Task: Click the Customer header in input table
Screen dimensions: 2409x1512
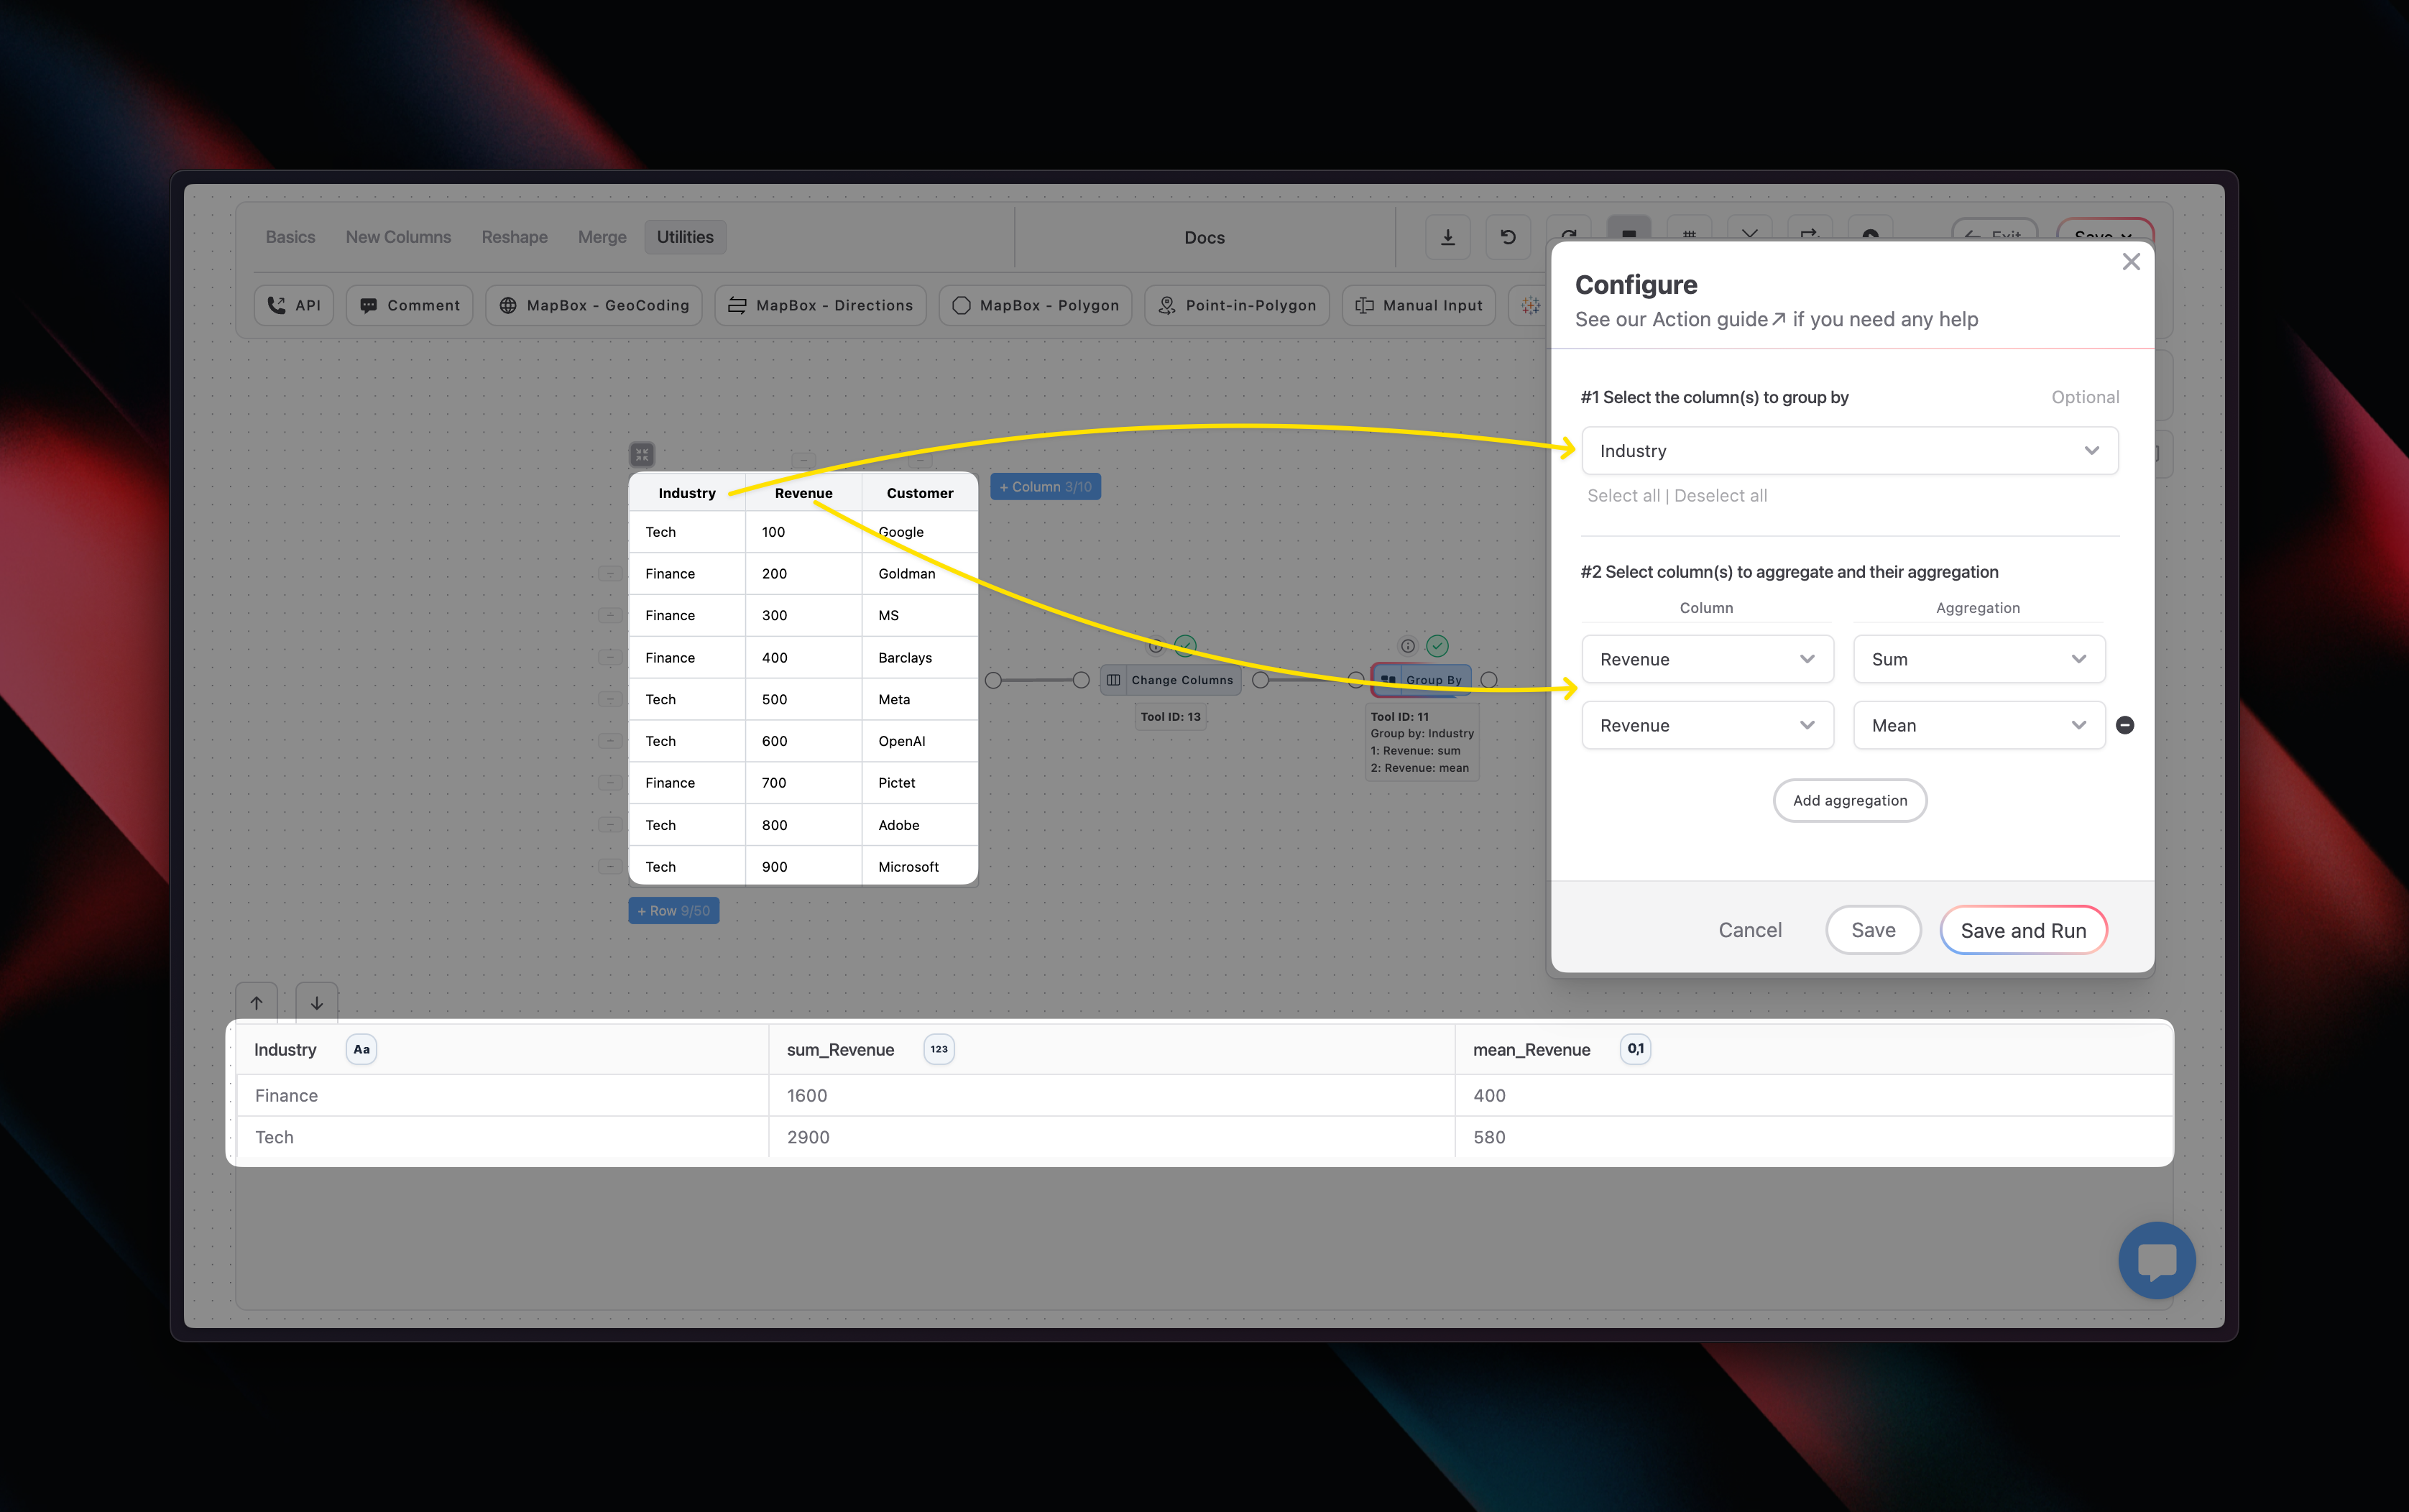Action: pyautogui.click(x=919, y=493)
